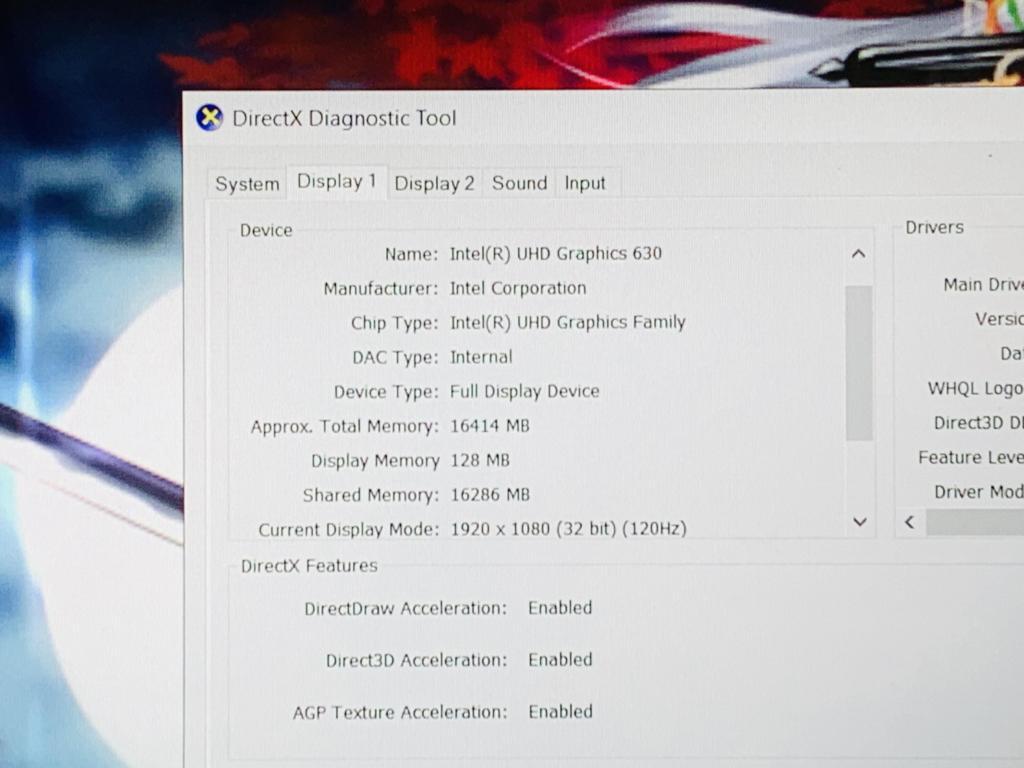The height and width of the screenshot is (768, 1024).
Task: Click the Enabled status for DirectDraw Acceleration
Action: coord(560,608)
